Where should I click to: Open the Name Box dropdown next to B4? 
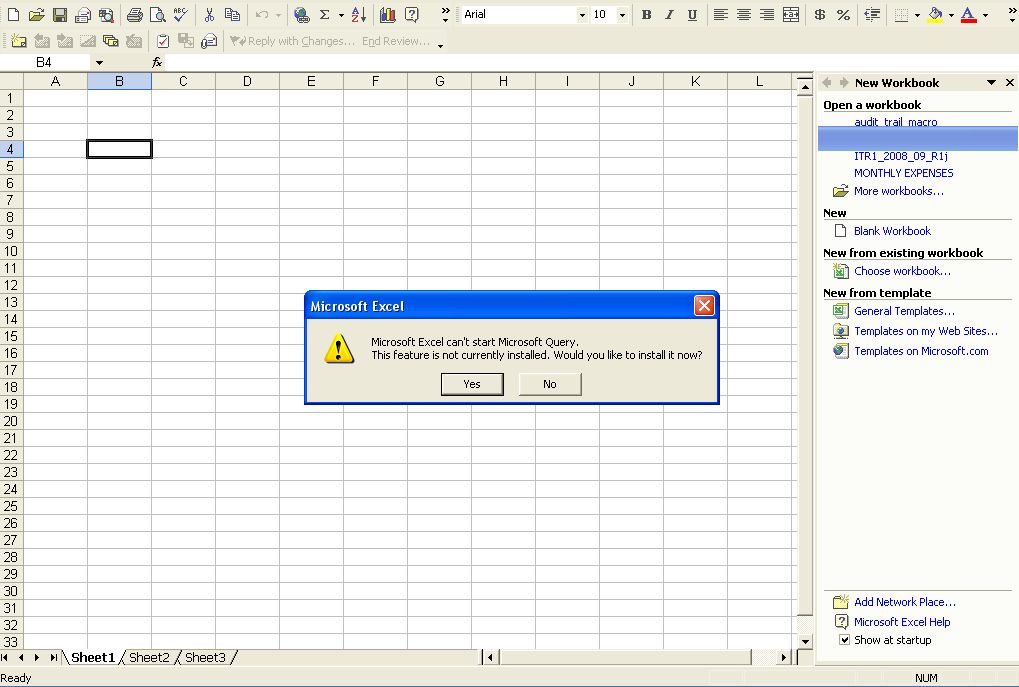click(99, 62)
